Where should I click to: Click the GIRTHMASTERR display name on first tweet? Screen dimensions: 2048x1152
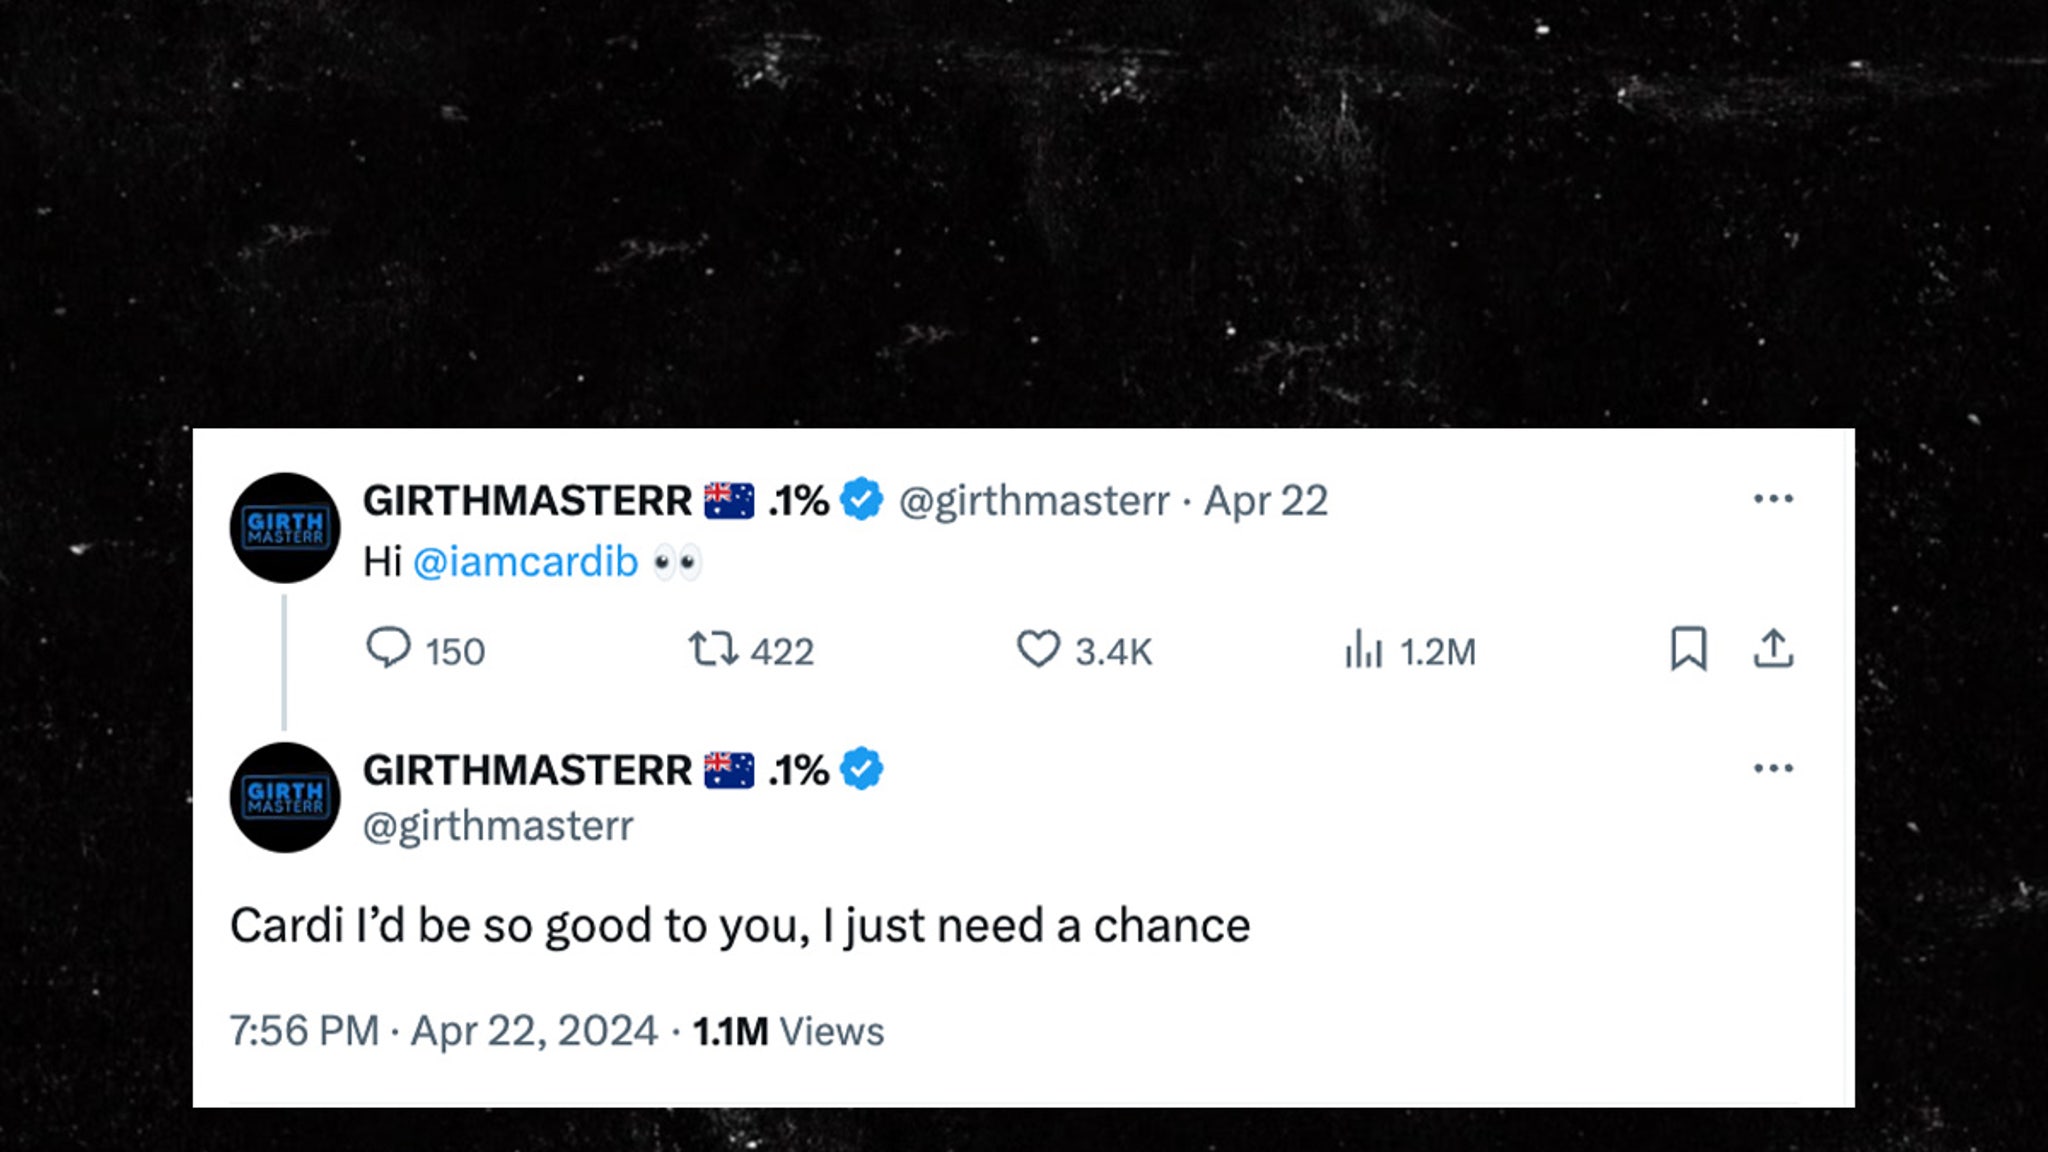tap(527, 501)
